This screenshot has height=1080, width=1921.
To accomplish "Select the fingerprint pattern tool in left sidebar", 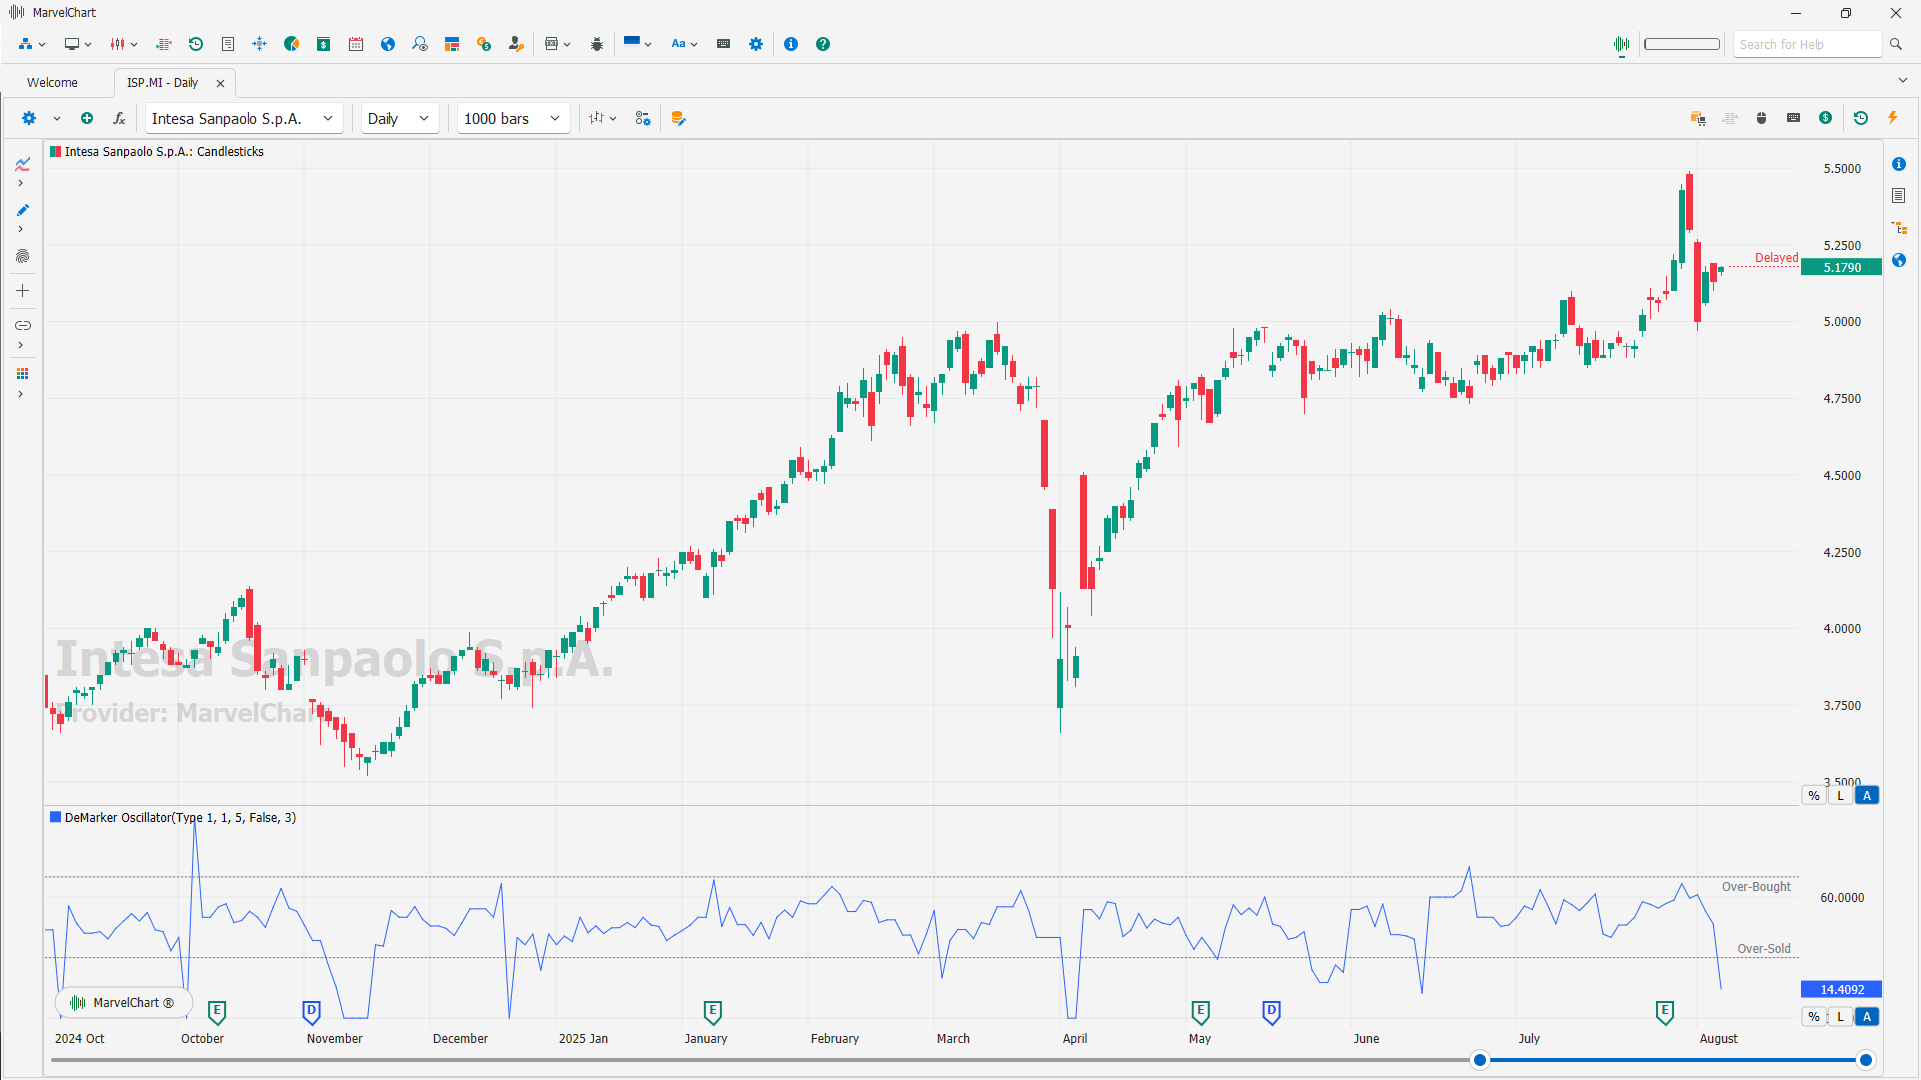I will coord(22,256).
